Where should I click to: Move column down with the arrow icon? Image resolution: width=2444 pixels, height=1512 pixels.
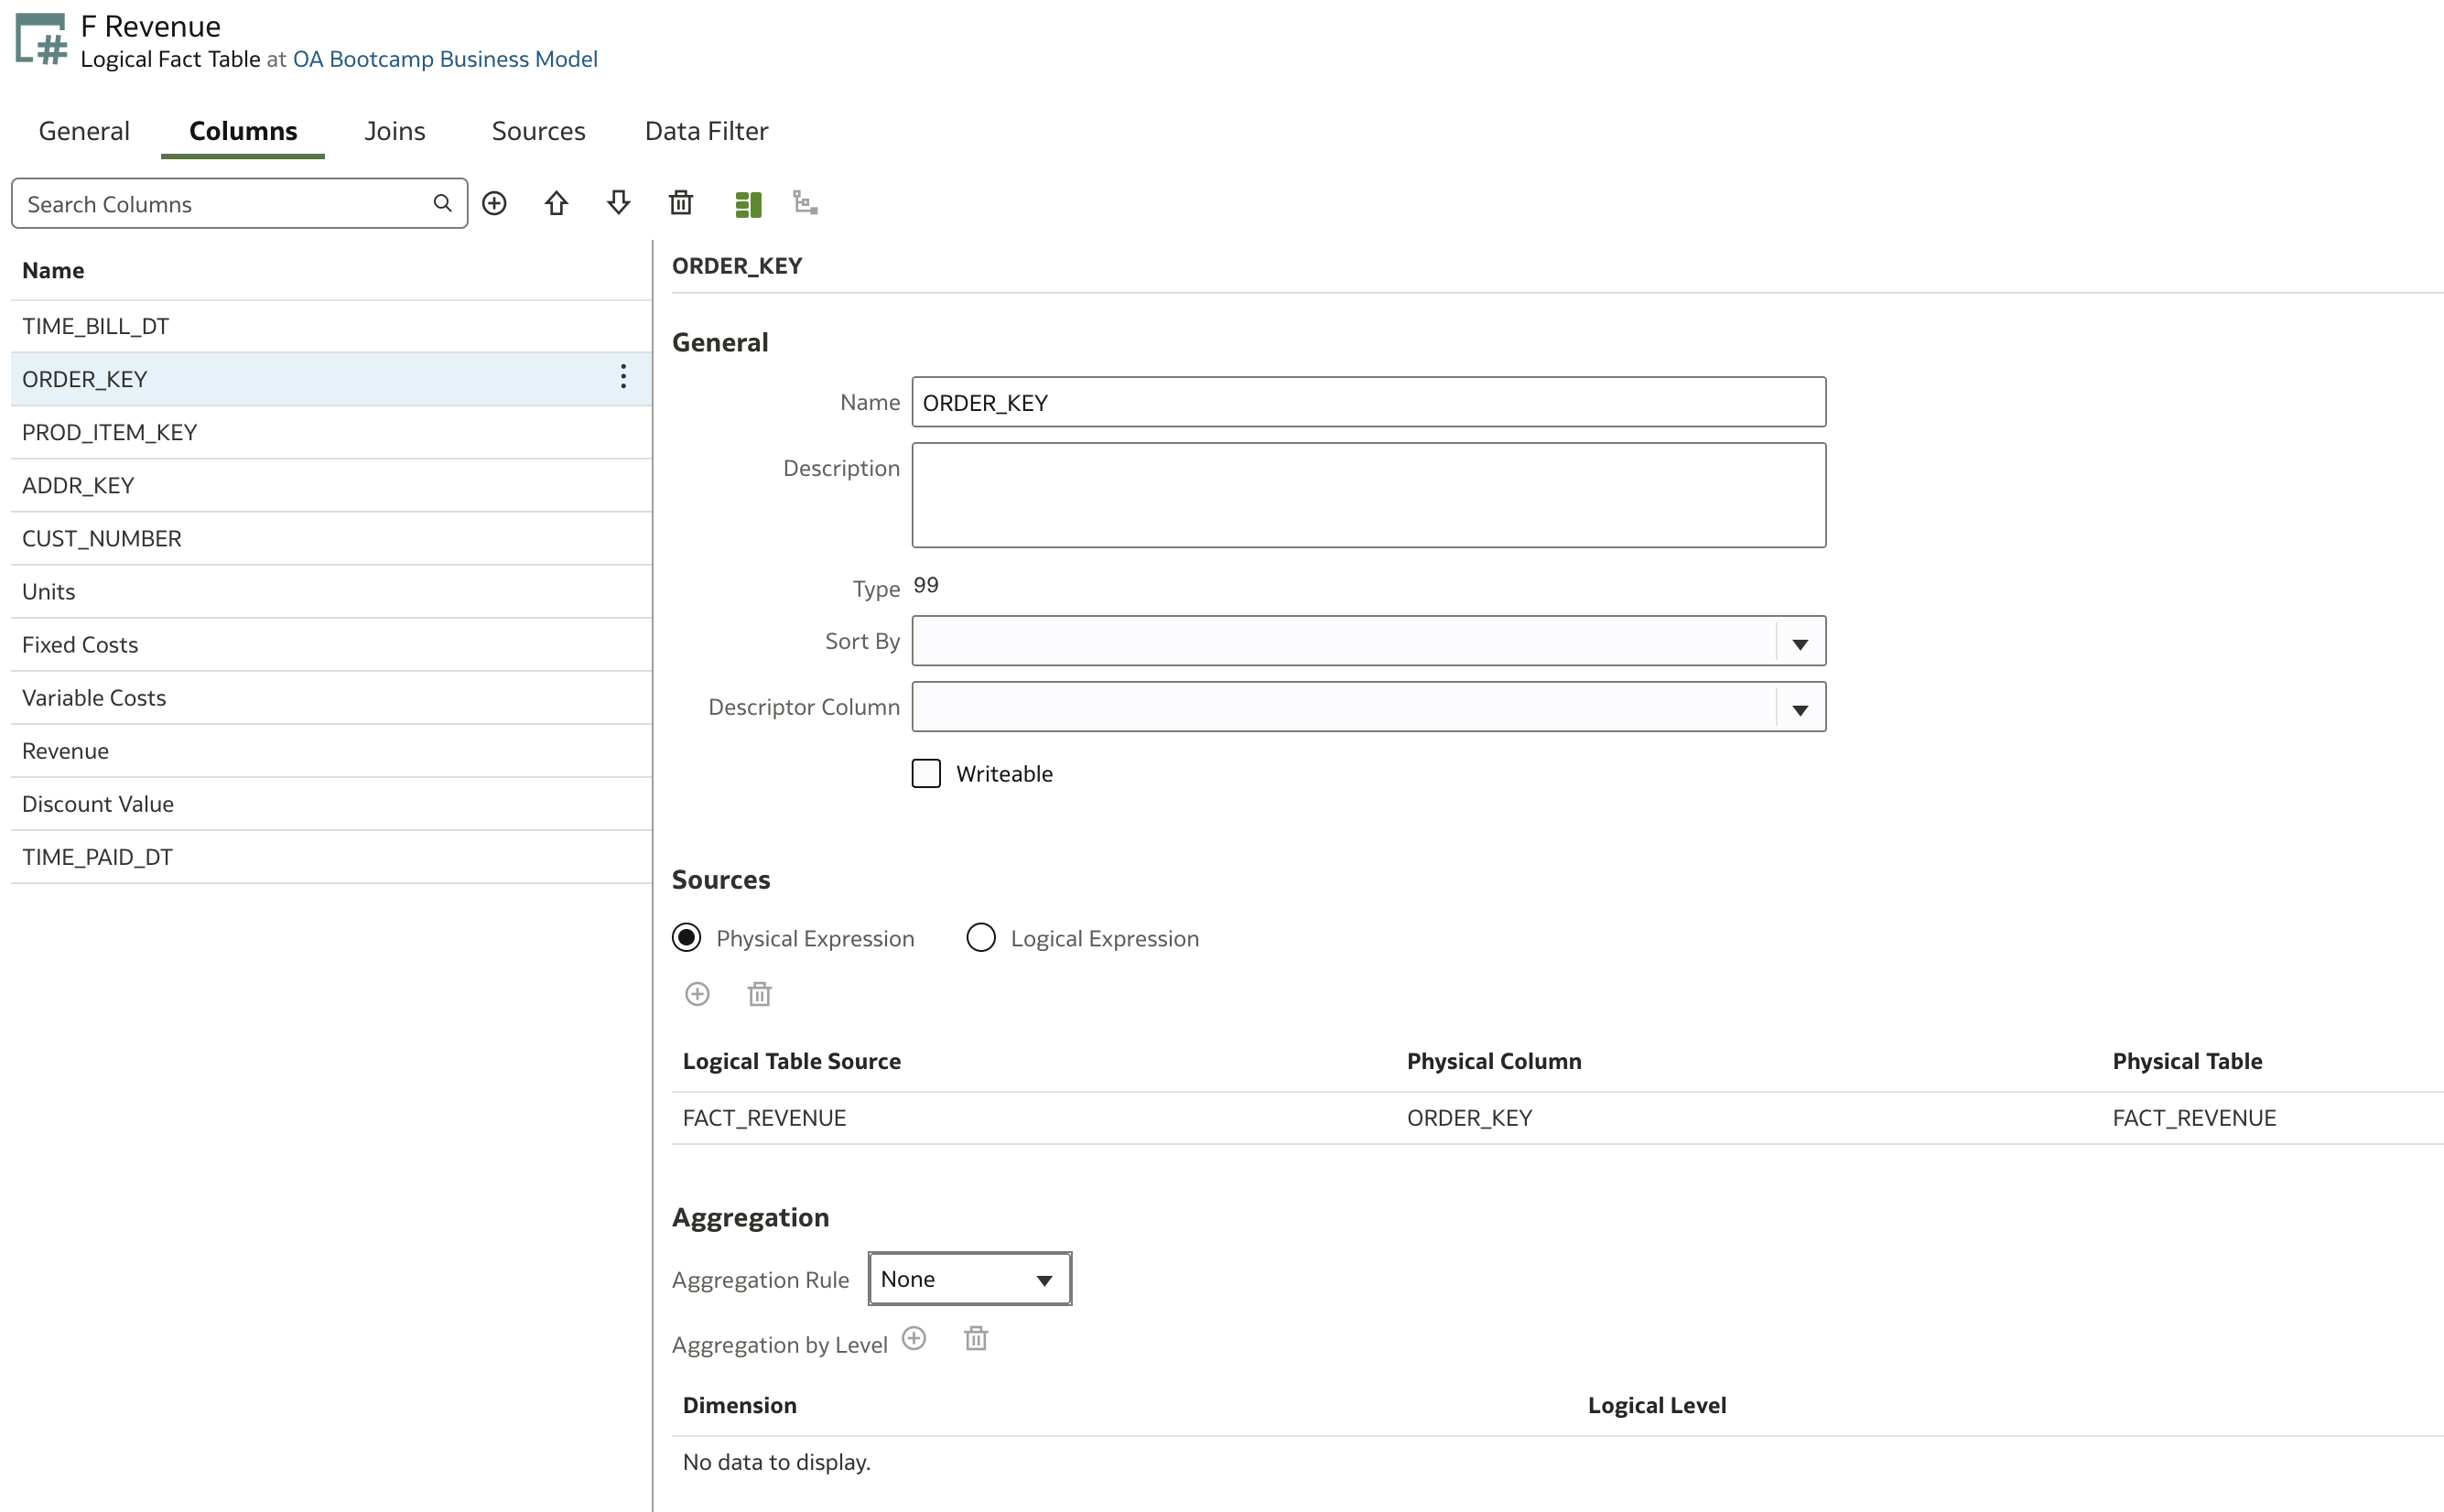click(x=618, y=204)
